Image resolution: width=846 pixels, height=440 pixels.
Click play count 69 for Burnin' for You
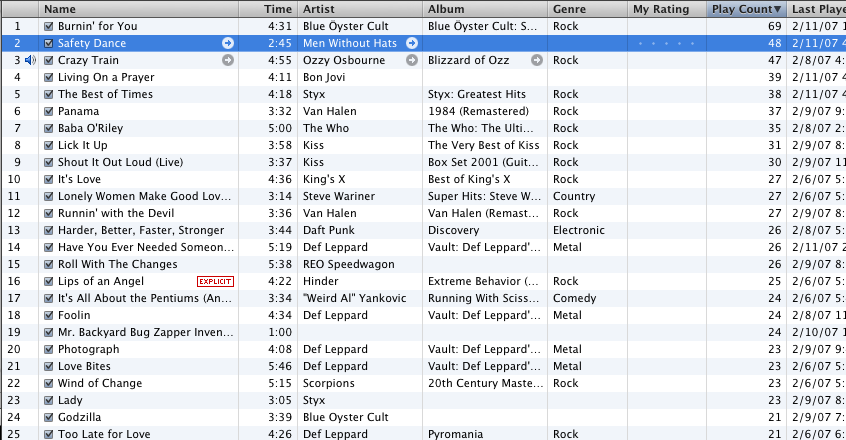(775, 26)
